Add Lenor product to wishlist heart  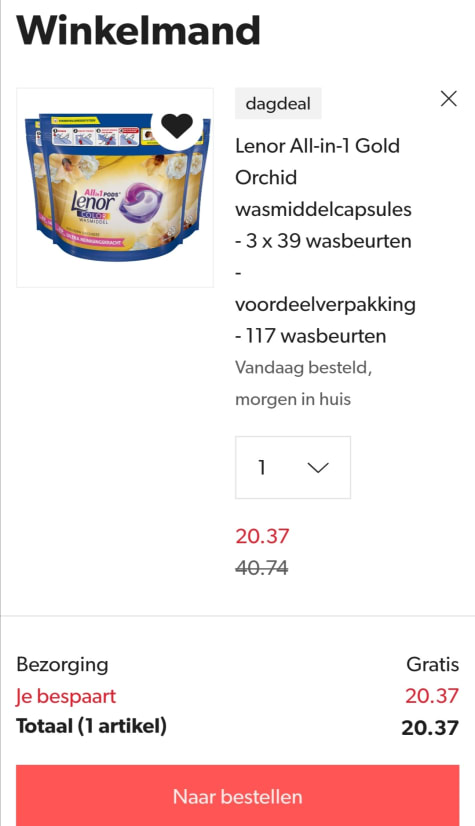(x=177, y=126)
